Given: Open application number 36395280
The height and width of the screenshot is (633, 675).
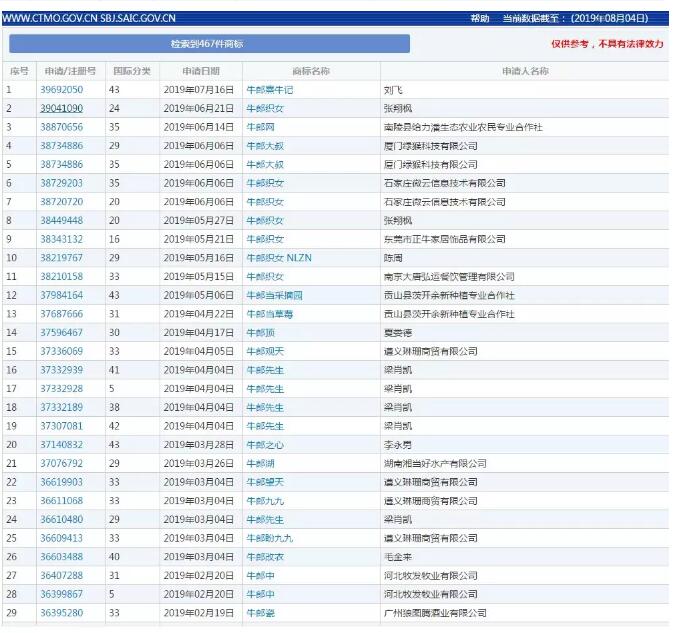Looking at the screenshot, I should (x=62, y=613).
